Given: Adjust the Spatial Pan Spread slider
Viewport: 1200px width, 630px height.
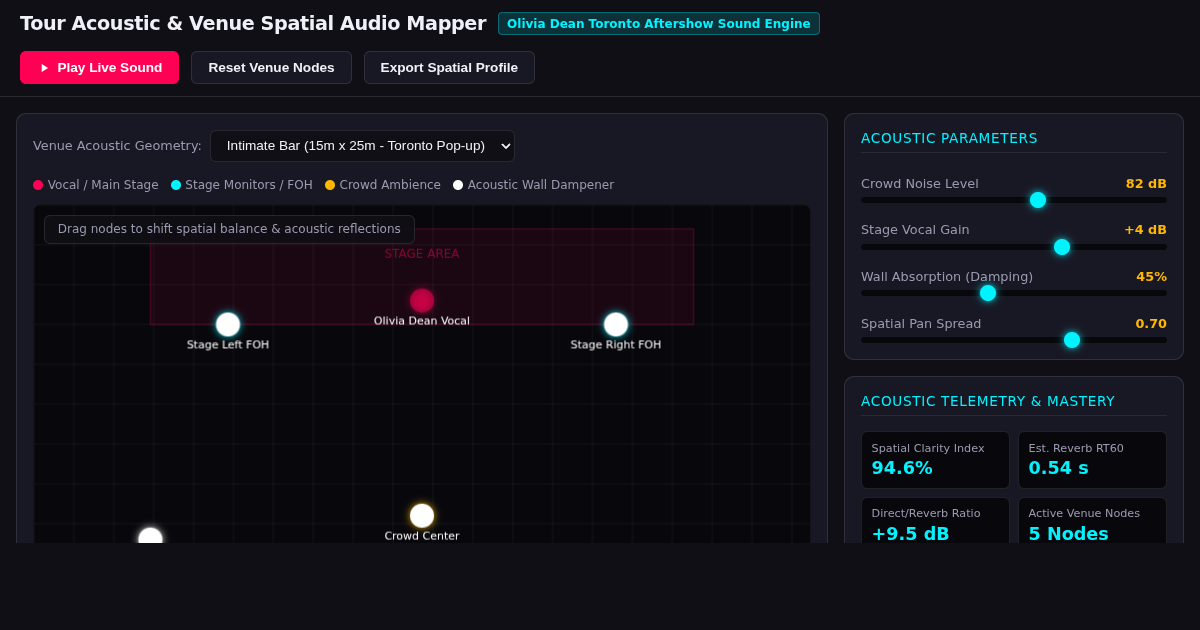Looking at the screenshot, I should (x=1014, y=340).
